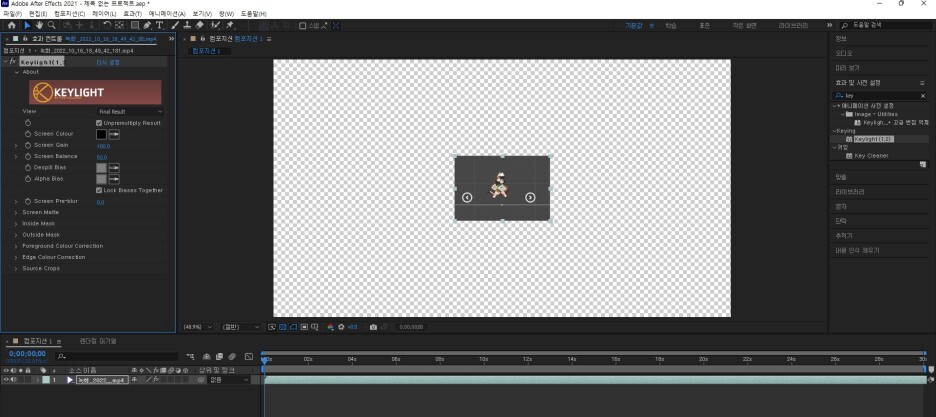
Task: Toggle the snapping checkbox in toolbar
Action: tap(303, 26)
